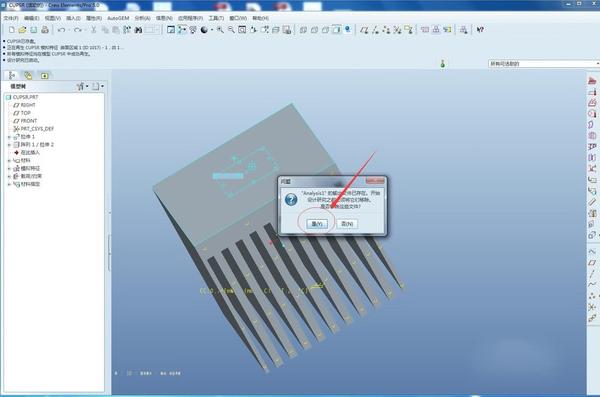This screenshot has width=600, height=397.
Task: Switch to the model tree tab
Action: [11, 75]
